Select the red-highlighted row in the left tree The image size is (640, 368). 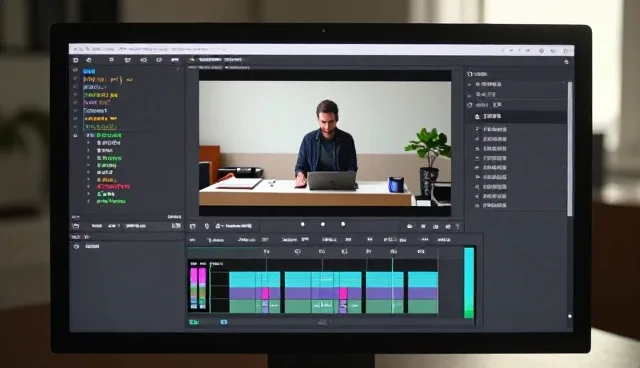coord(113,187)
